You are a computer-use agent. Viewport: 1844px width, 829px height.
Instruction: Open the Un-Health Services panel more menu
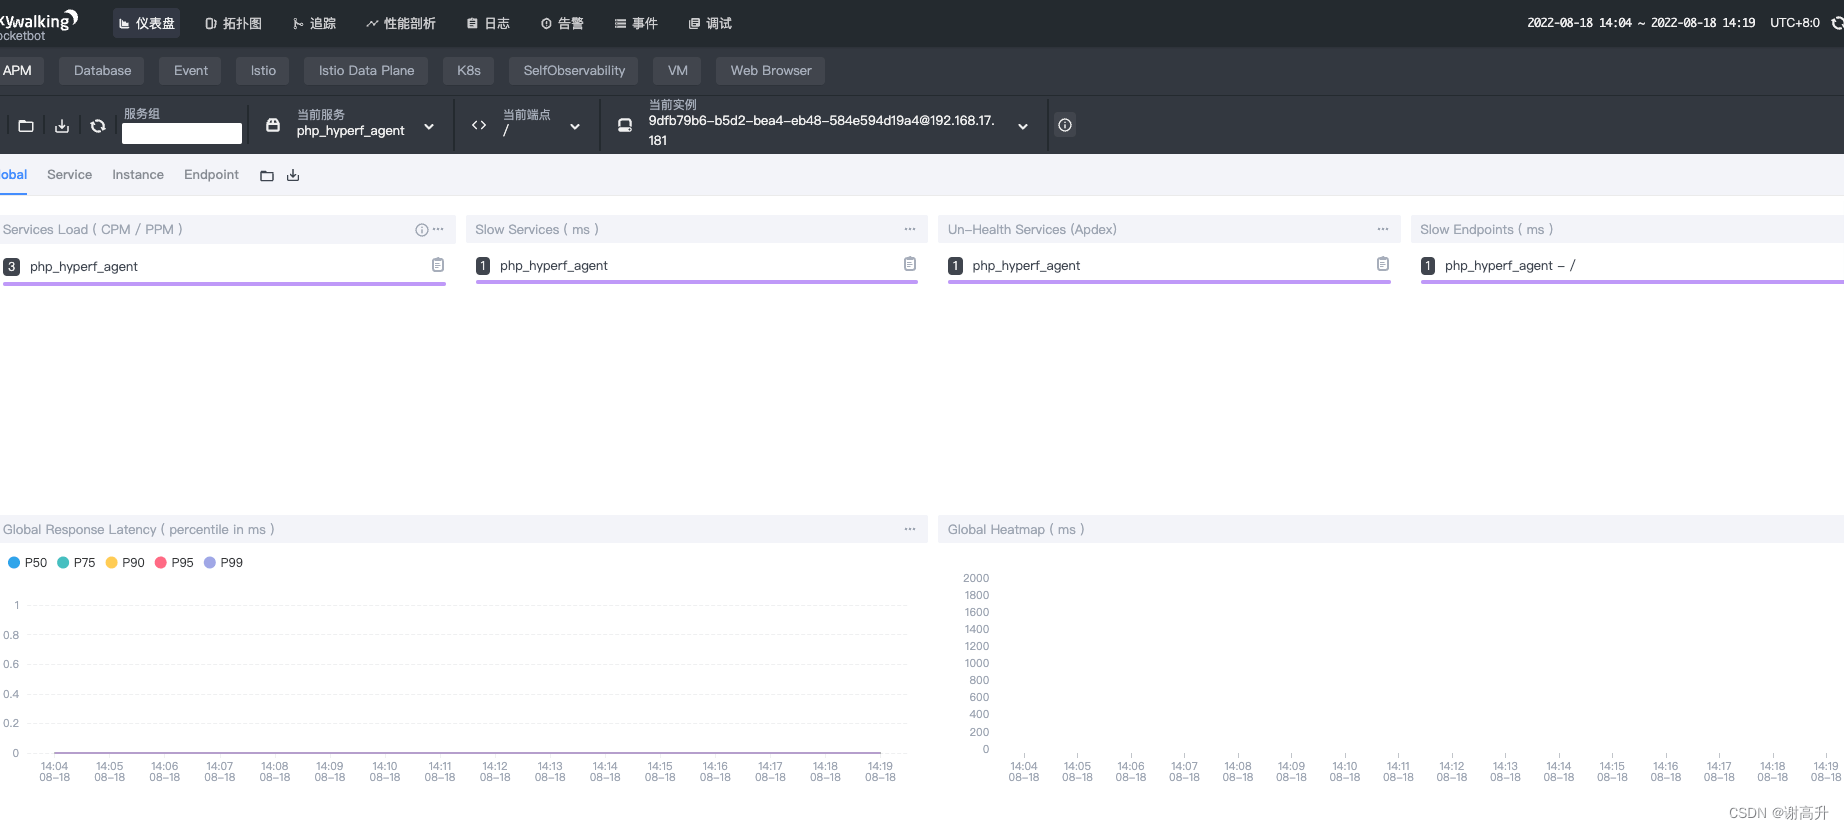pos(1383,229)
